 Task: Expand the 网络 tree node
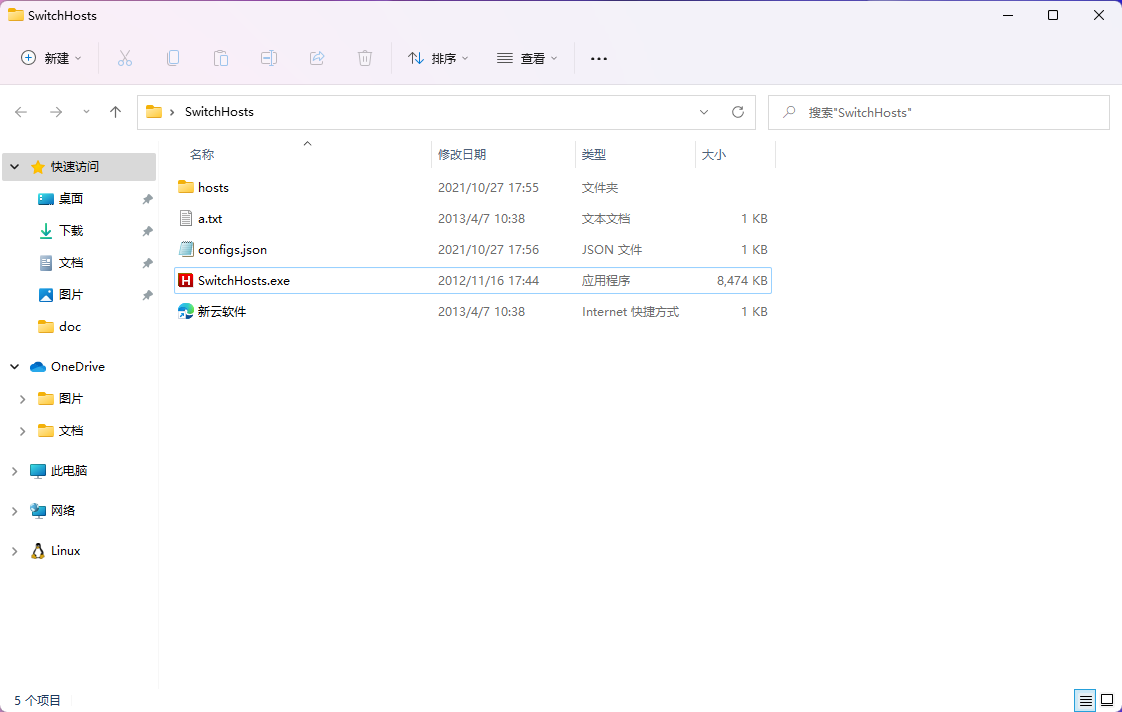click(14, 511)
